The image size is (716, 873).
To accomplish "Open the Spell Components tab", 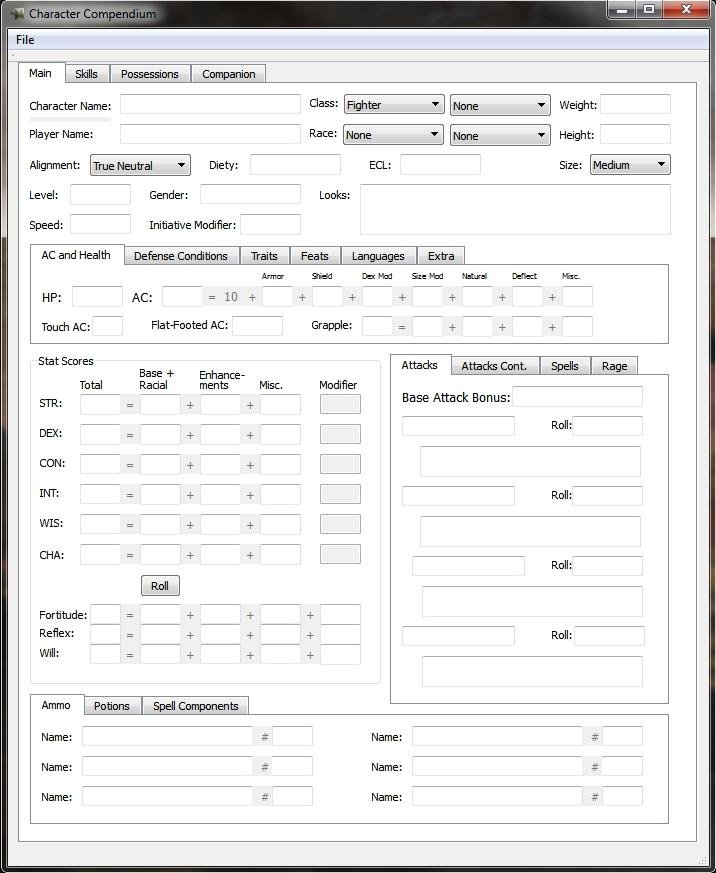I will pos(196,706).
